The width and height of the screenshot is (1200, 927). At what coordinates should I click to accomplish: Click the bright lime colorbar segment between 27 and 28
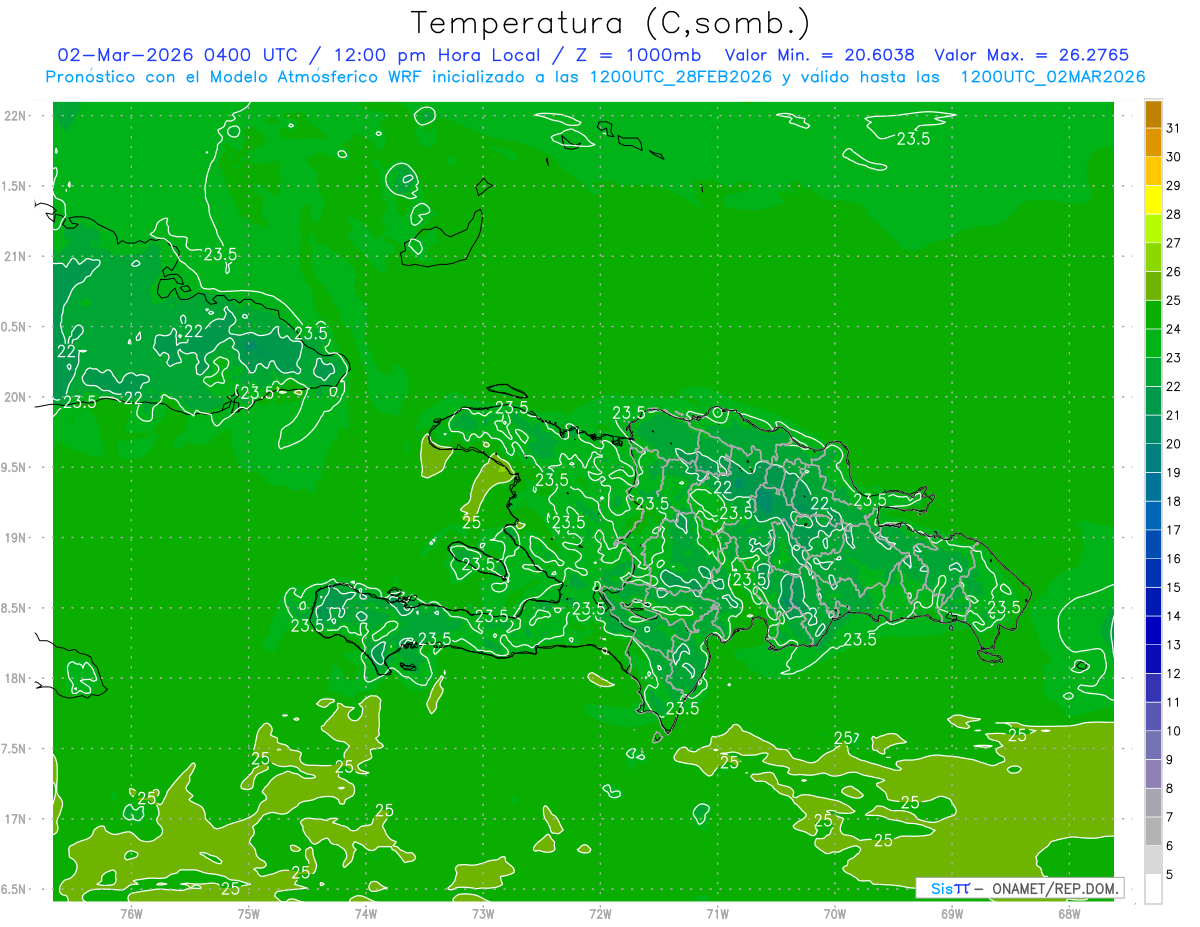coord(1153,229)
